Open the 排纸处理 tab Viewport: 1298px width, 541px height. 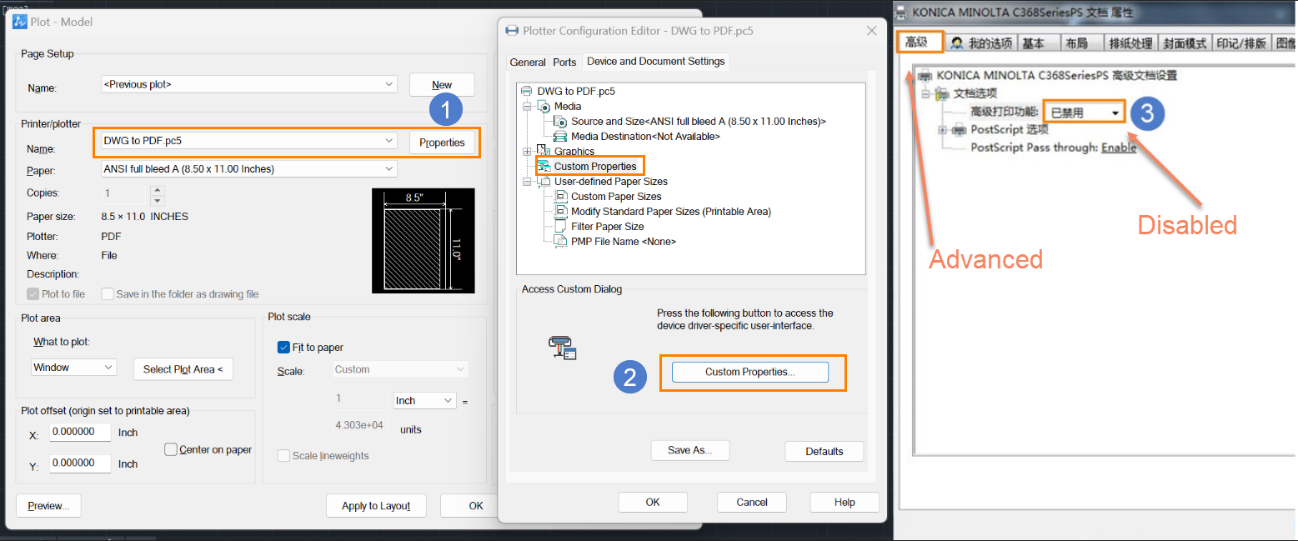1131,43
